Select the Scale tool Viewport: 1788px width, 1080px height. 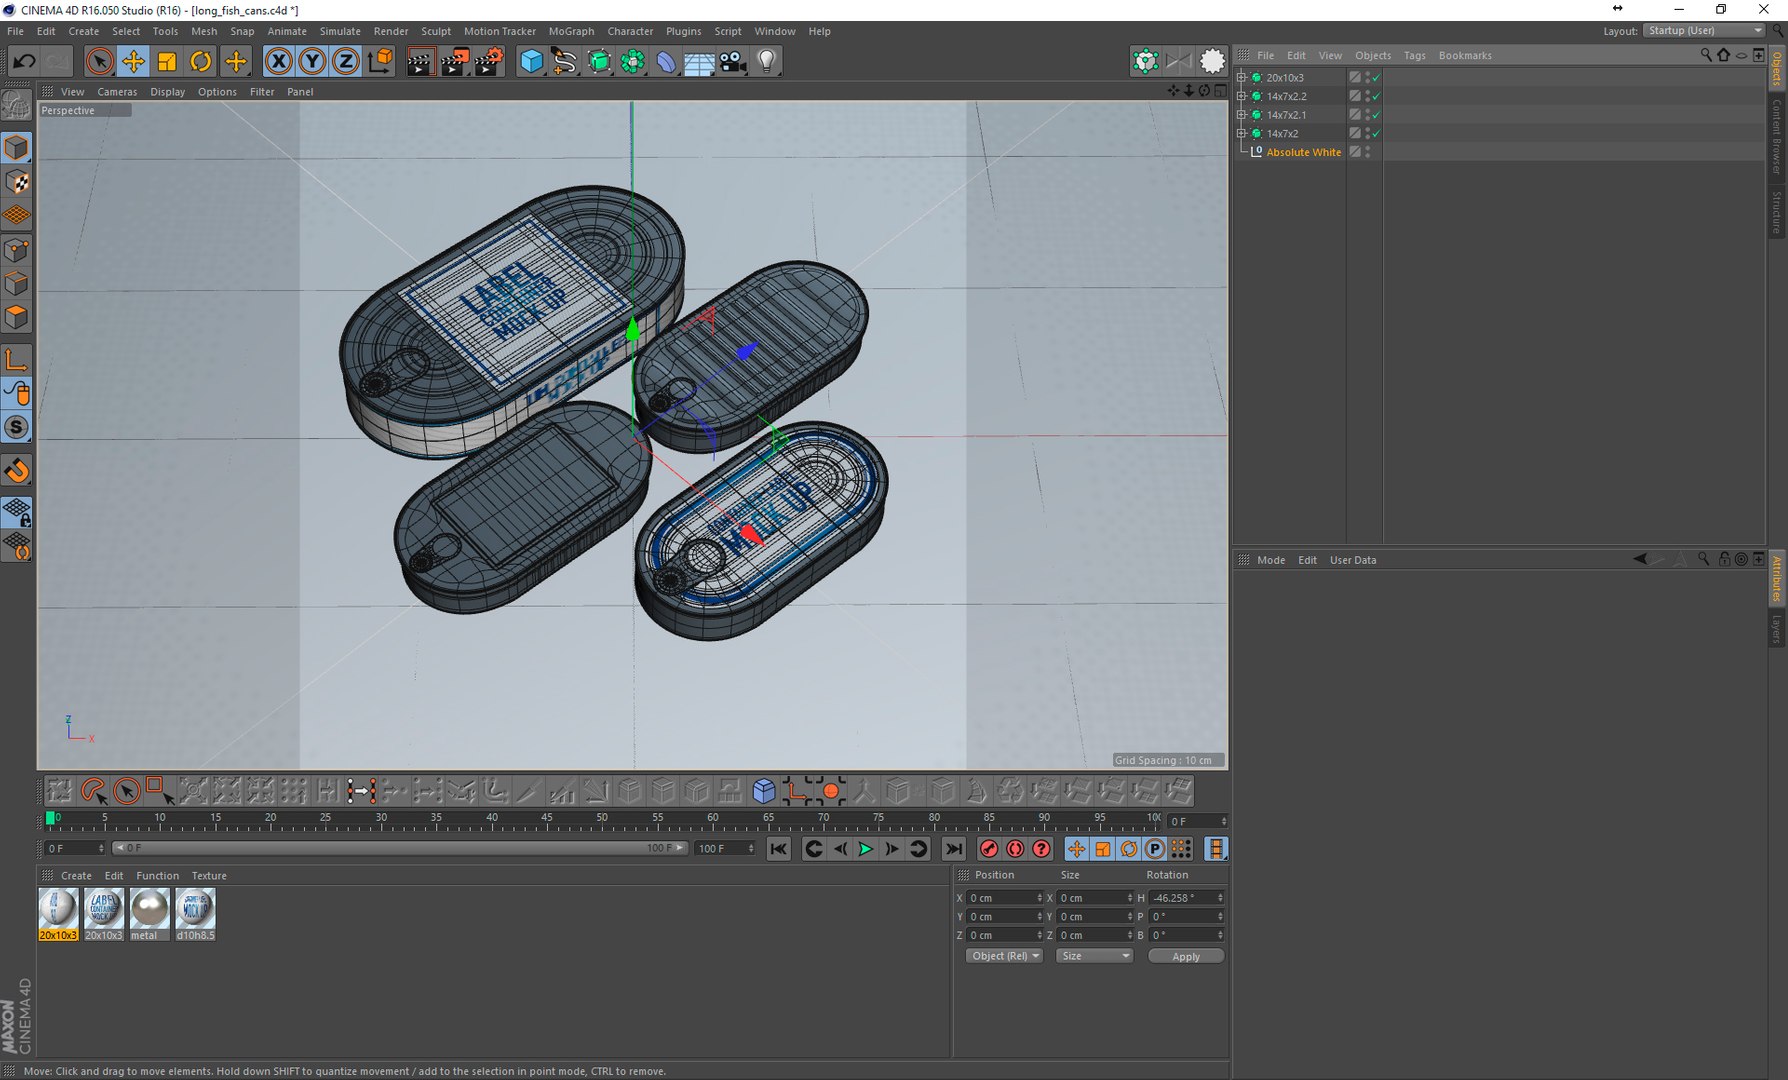tap(167, 62)
